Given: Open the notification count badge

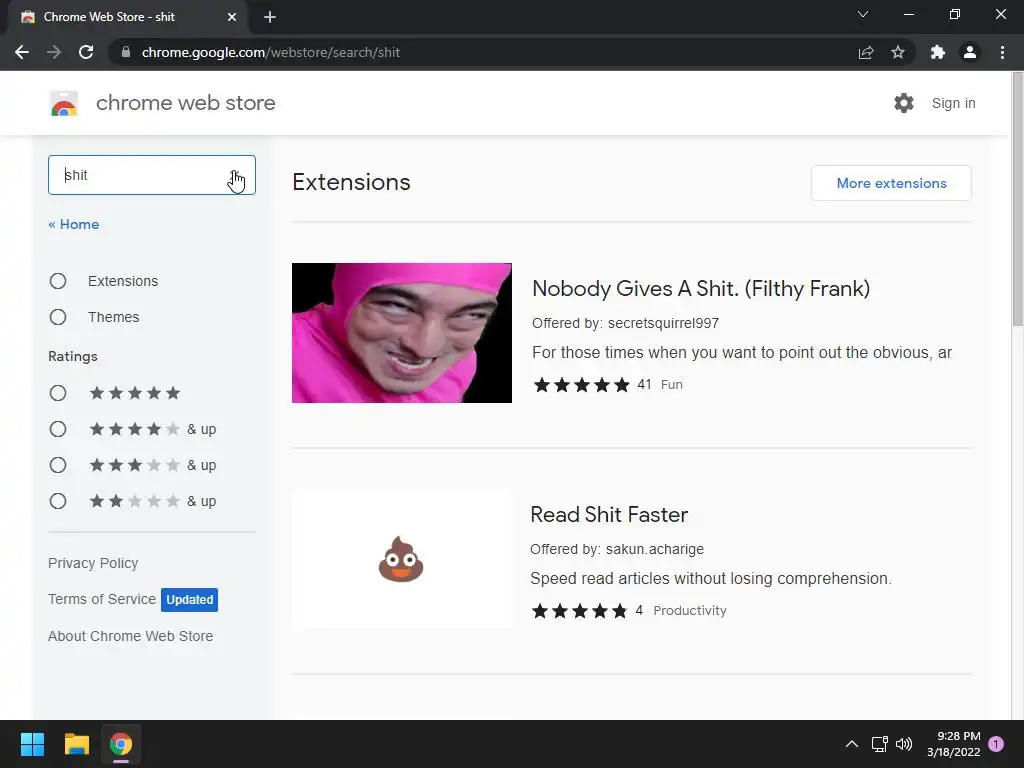Looking at the screenshot, I should point(996,744).
